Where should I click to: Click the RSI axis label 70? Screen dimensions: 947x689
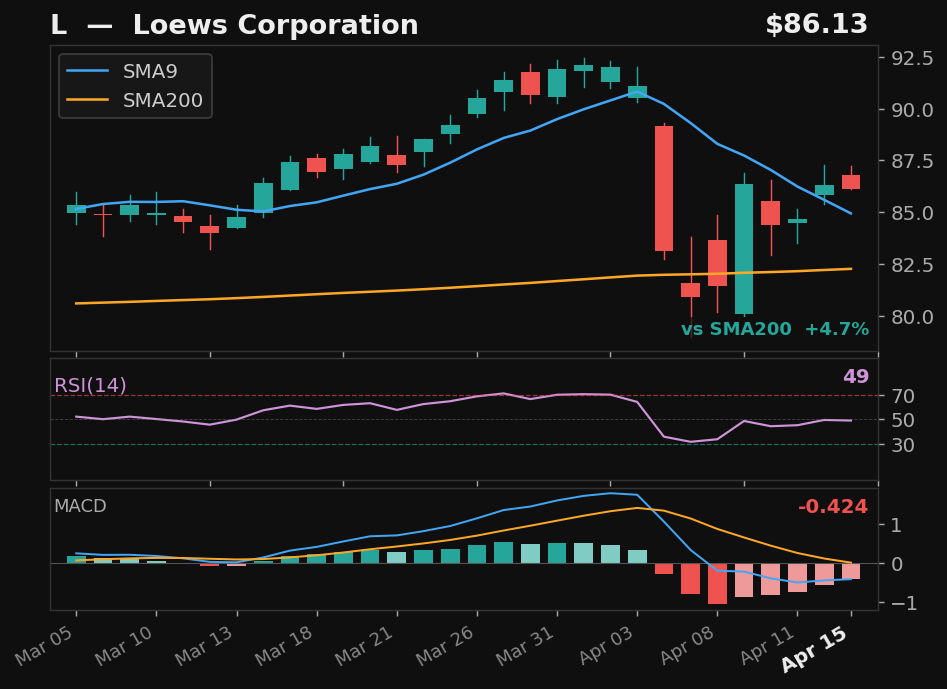pos(903,396)
